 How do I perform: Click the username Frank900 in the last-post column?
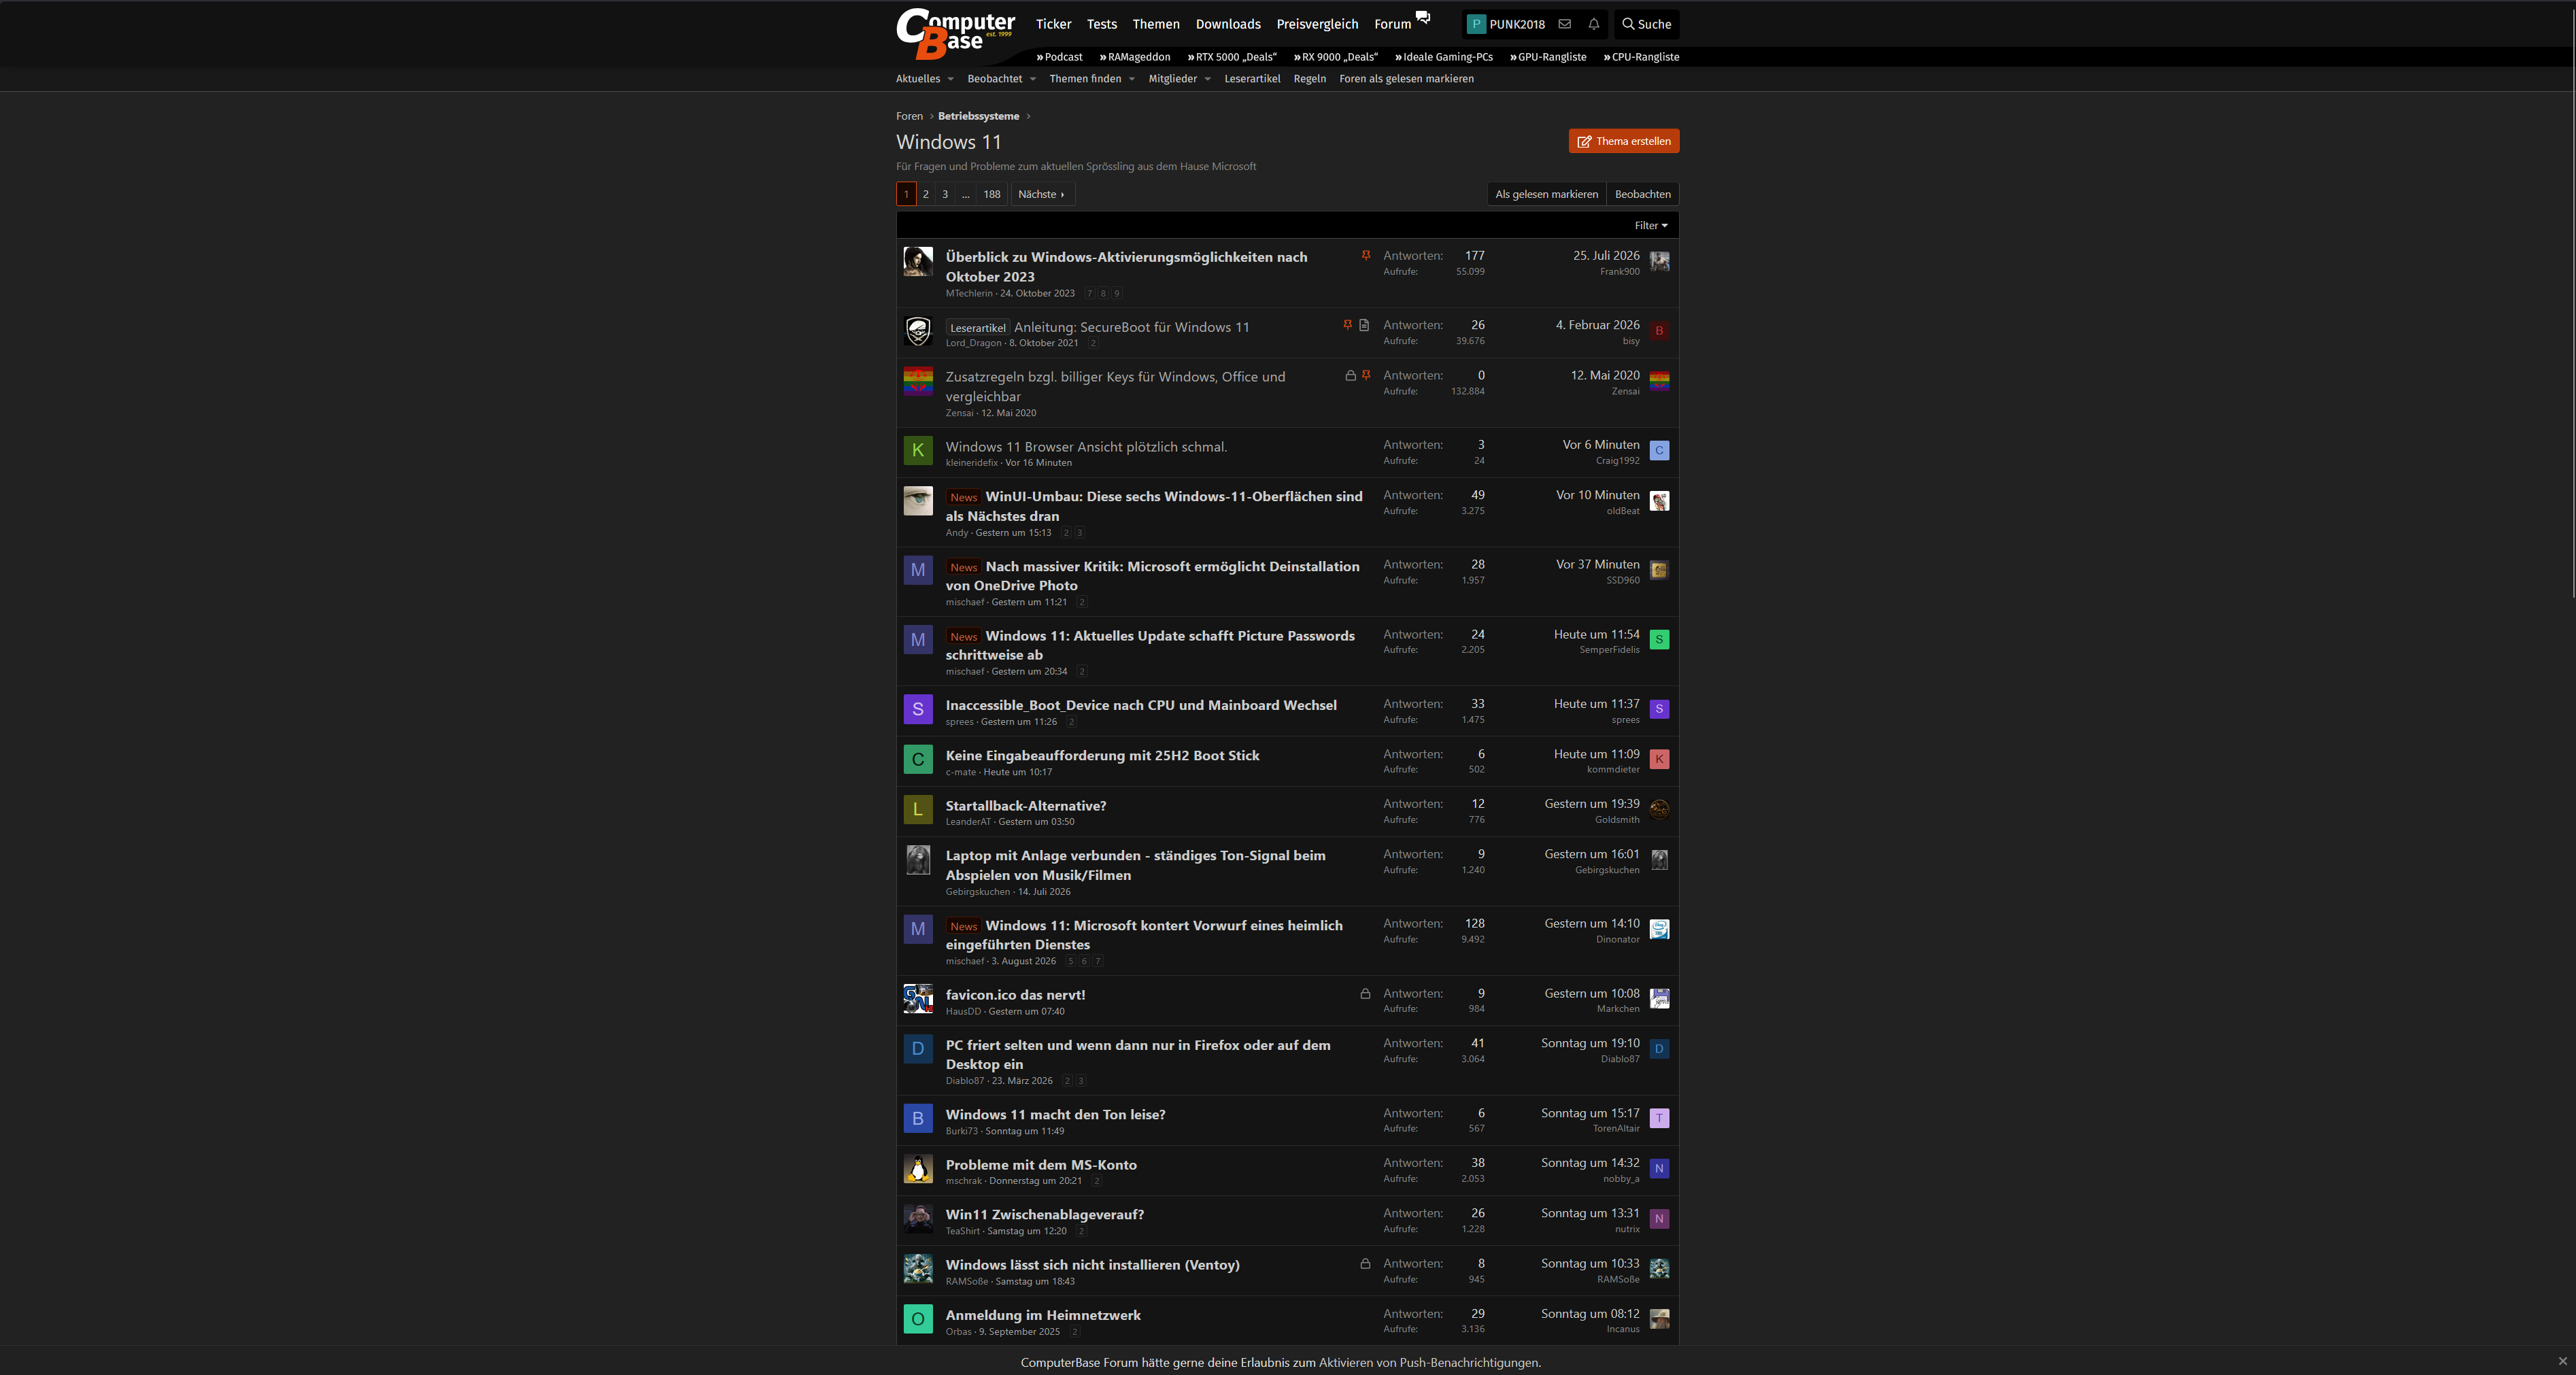(x=1620, y=272)
